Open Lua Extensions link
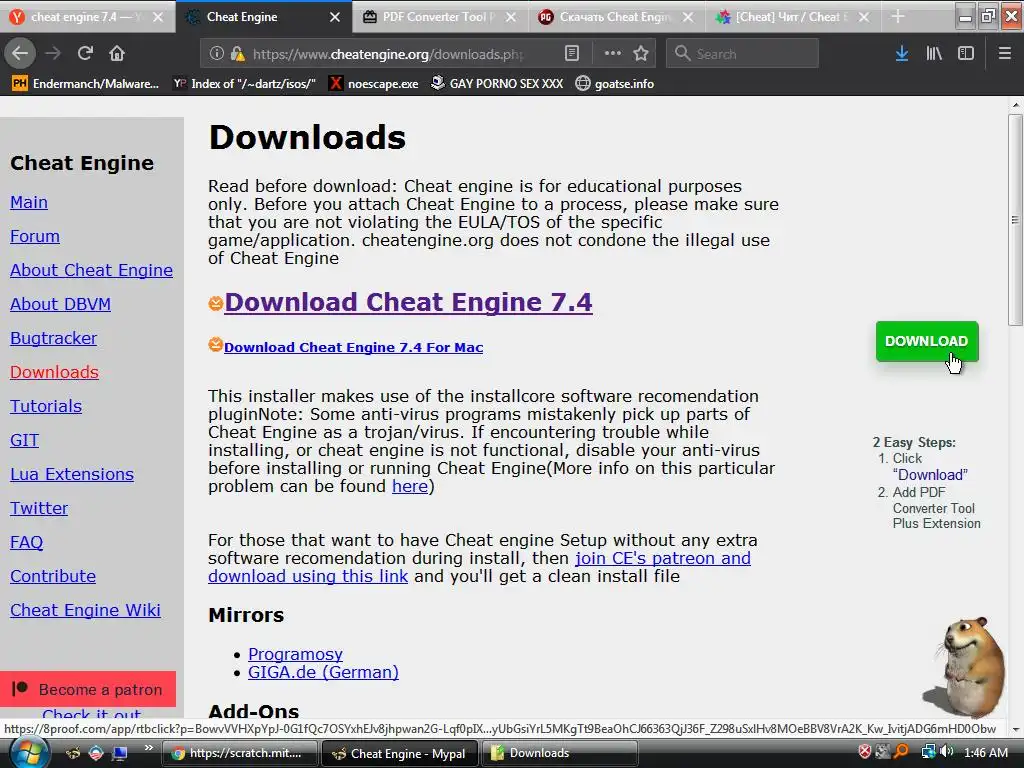1024x768 pixels. click(72, 474)
